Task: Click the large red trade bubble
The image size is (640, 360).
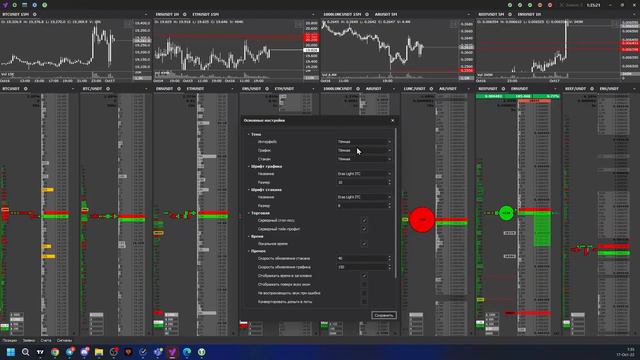Action: click(422, 220)
